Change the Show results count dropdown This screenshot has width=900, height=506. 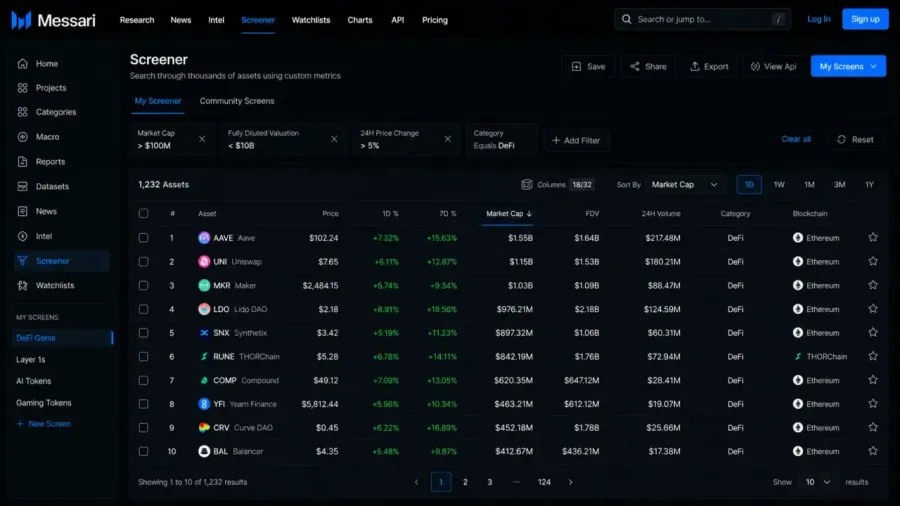tap(818, 482)
